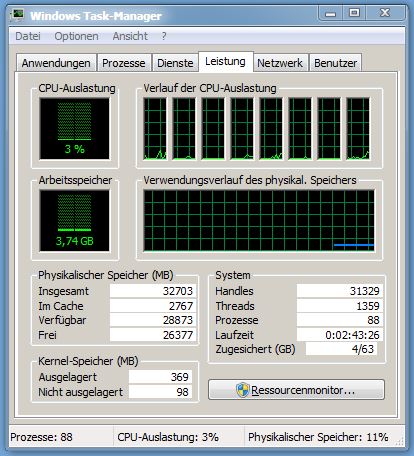Click status bar entry Prozesse: 88

coord(41,437)
